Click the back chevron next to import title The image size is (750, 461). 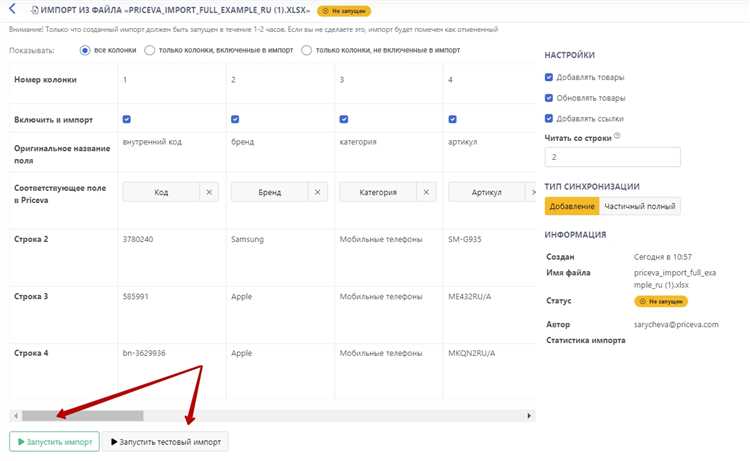(13, 9)
